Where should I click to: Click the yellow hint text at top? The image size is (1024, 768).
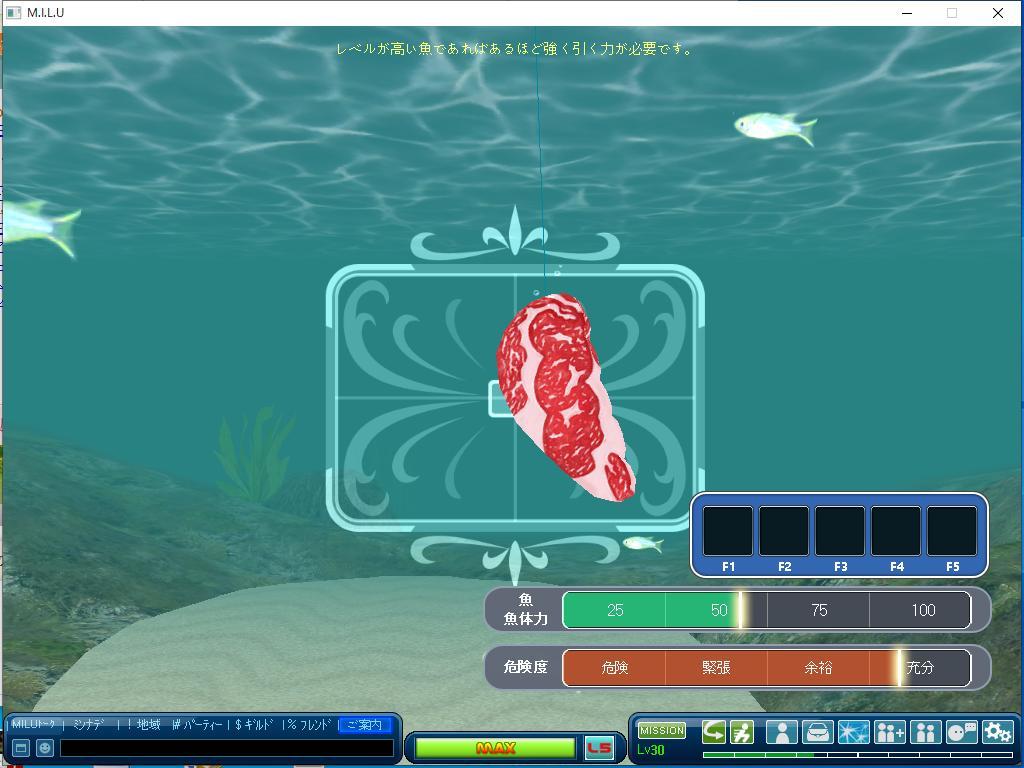tap(515, 49)
